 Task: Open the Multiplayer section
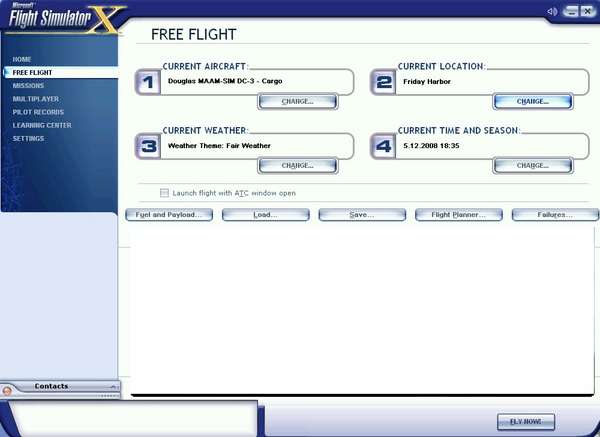(x=36, y=99)
